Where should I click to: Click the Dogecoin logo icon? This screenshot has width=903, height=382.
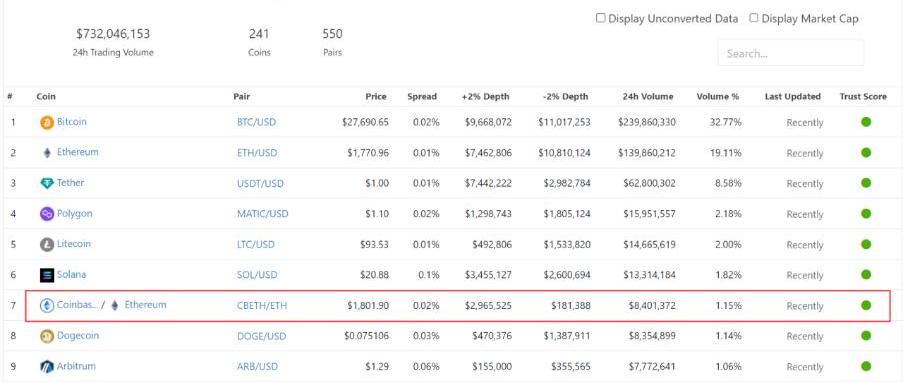(x=47, y=336)
